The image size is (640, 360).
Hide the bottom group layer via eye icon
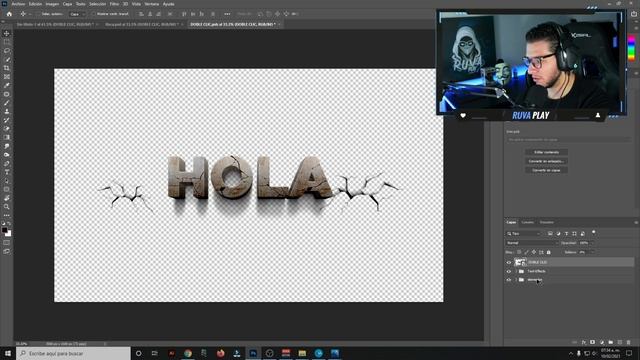coord(509,280)
